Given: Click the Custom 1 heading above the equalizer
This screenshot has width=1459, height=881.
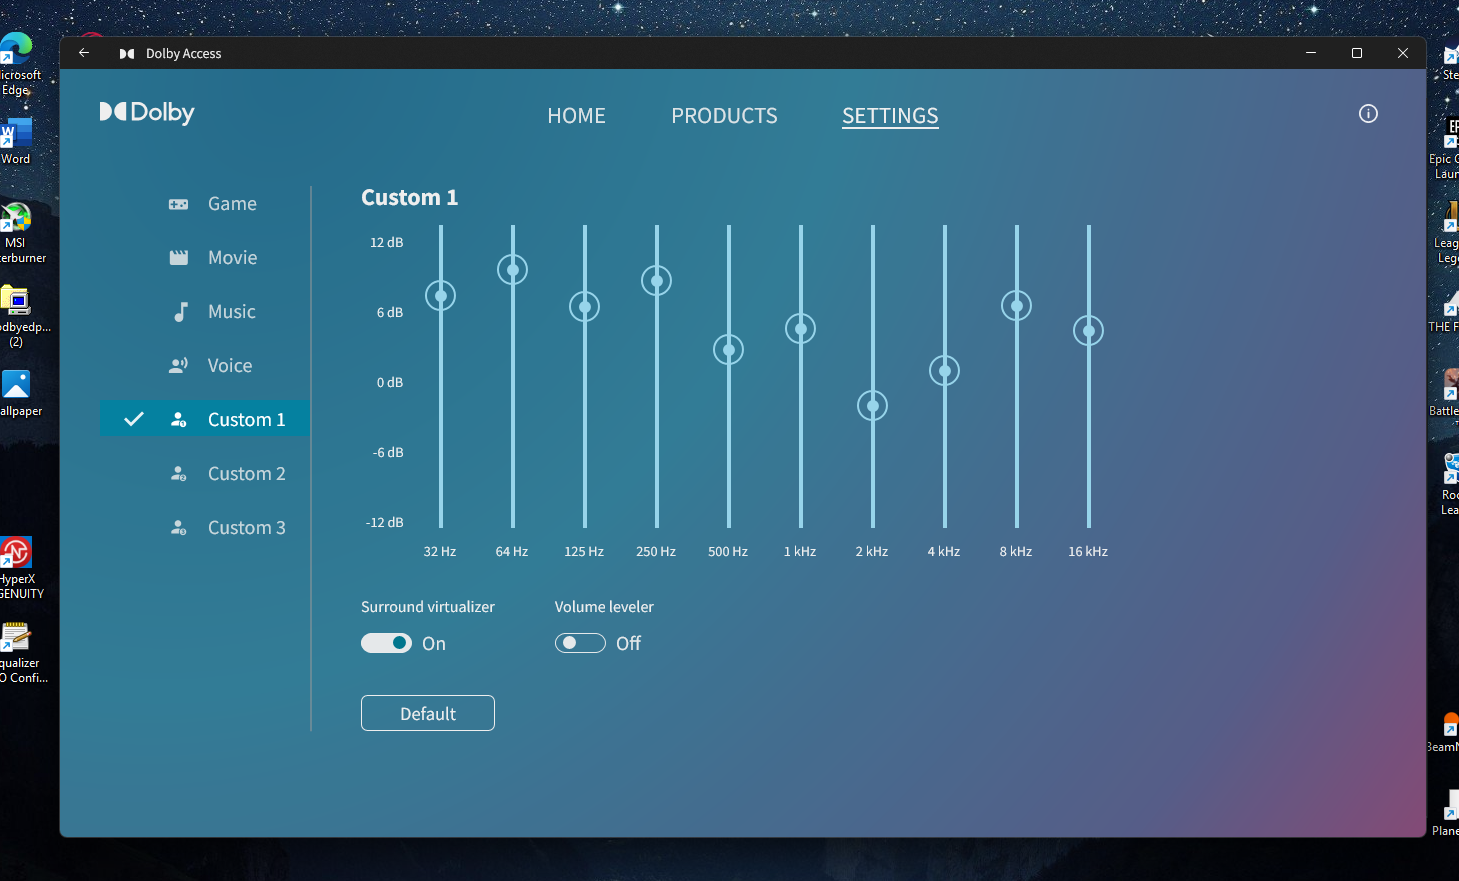Looking at the screenshot, I should pos(409,197).
